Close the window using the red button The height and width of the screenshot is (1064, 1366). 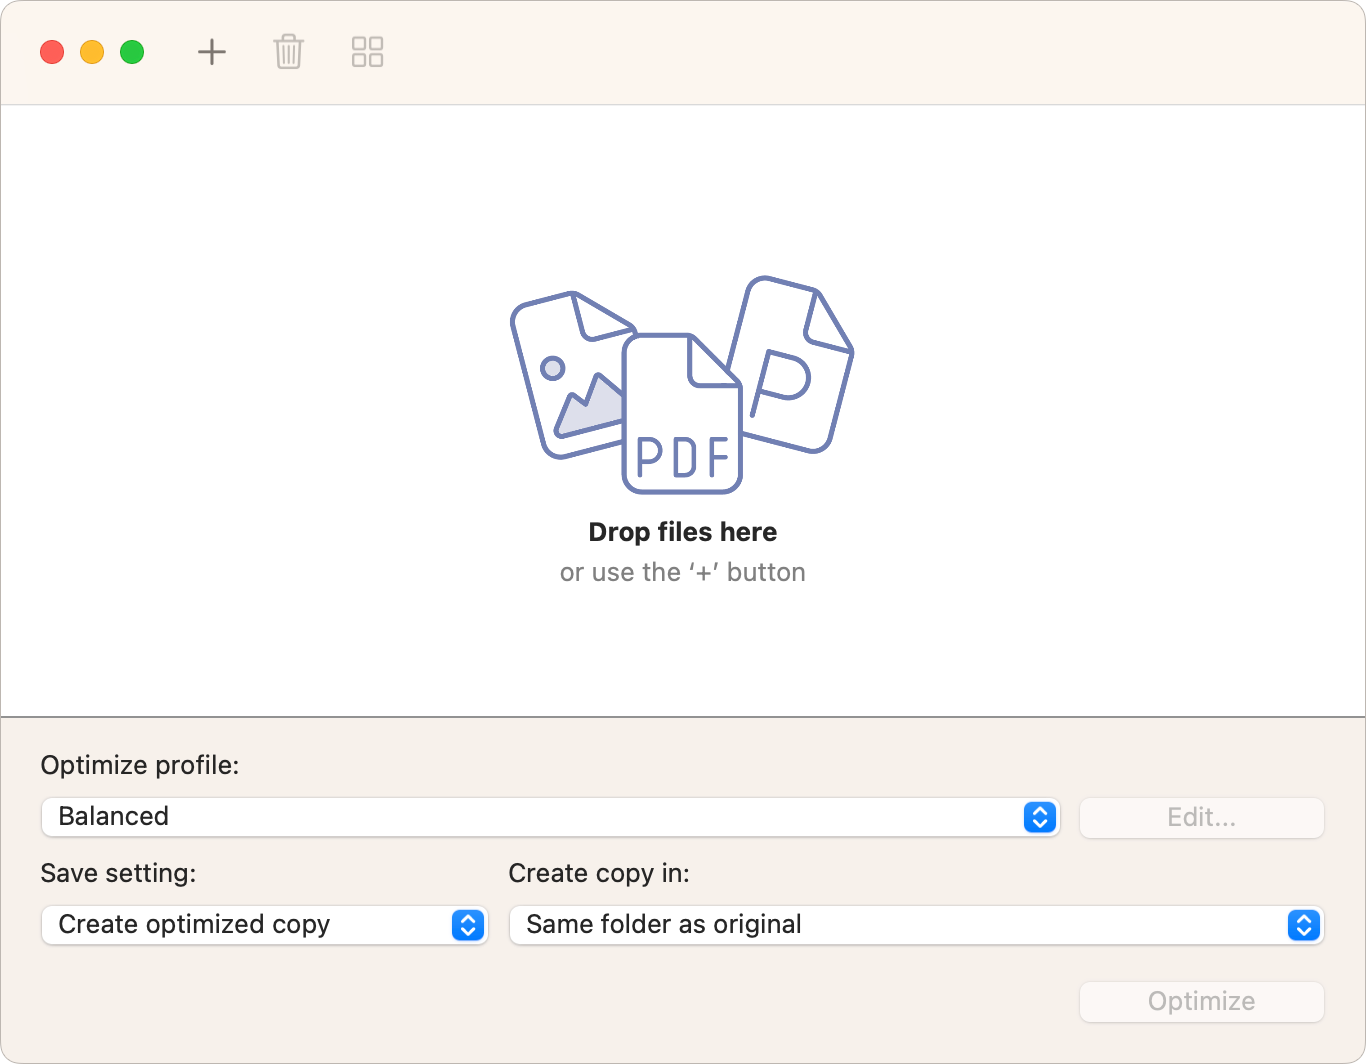(x=52, y=52)
